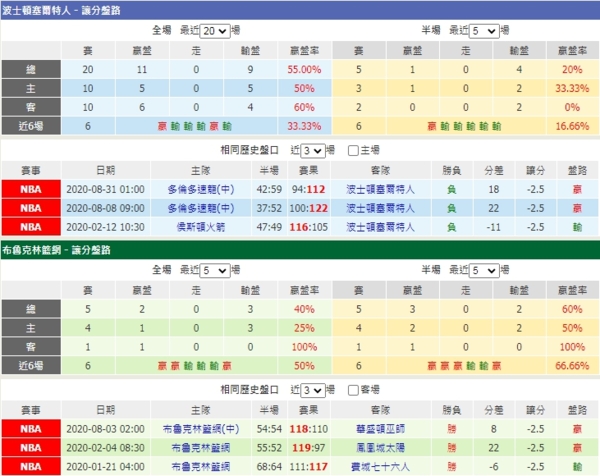Open 華盛頓巫師 team link

[380, 429]
